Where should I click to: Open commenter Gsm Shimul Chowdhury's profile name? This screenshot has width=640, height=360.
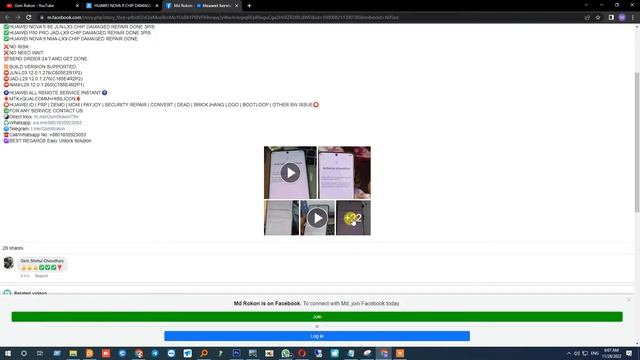coord(42,261)
